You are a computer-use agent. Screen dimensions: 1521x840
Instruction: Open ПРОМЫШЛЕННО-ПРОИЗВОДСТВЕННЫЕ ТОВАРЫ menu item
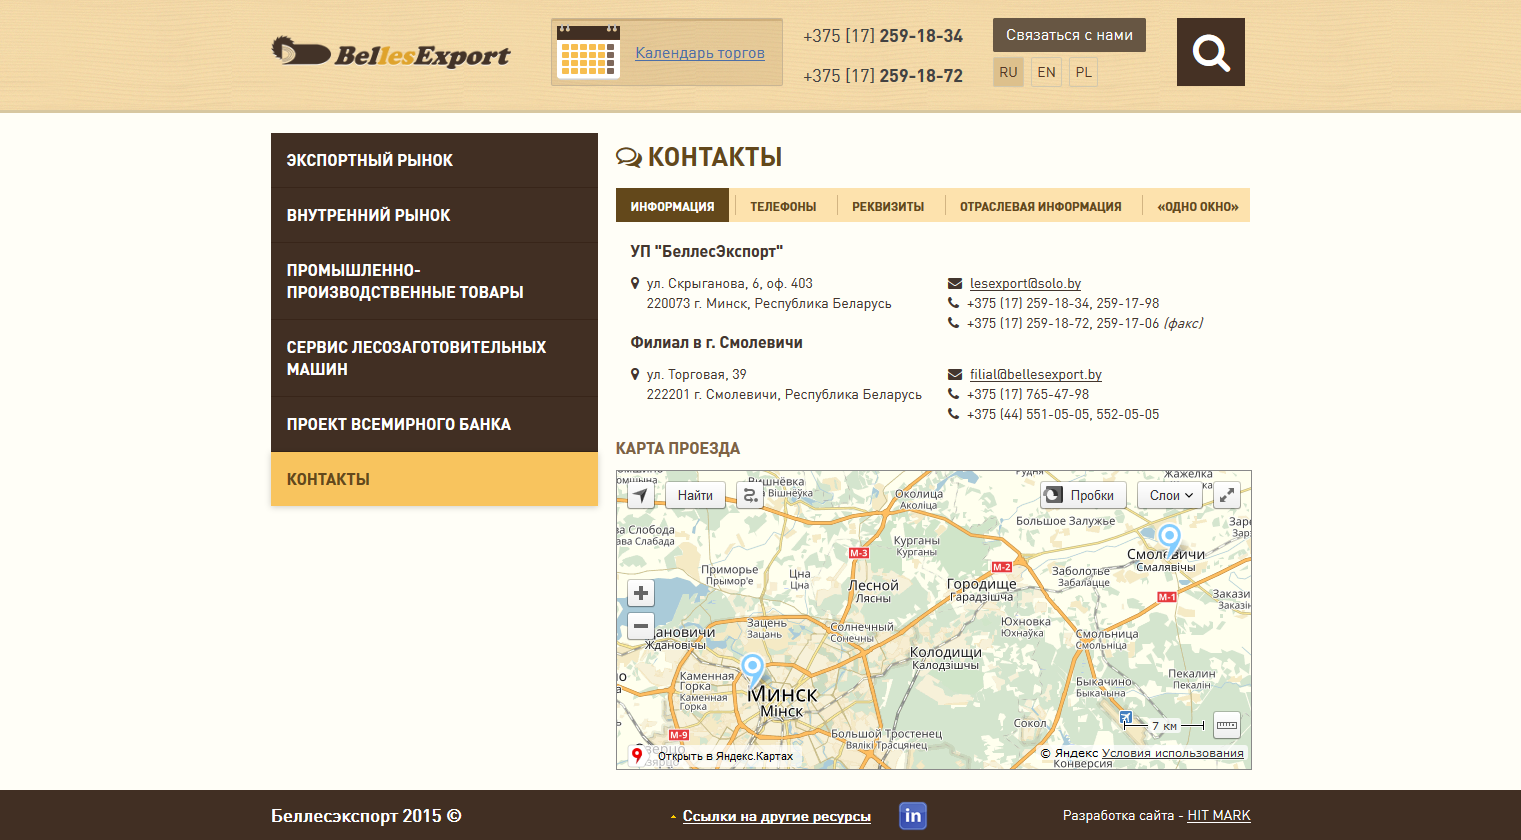point(434,281)
